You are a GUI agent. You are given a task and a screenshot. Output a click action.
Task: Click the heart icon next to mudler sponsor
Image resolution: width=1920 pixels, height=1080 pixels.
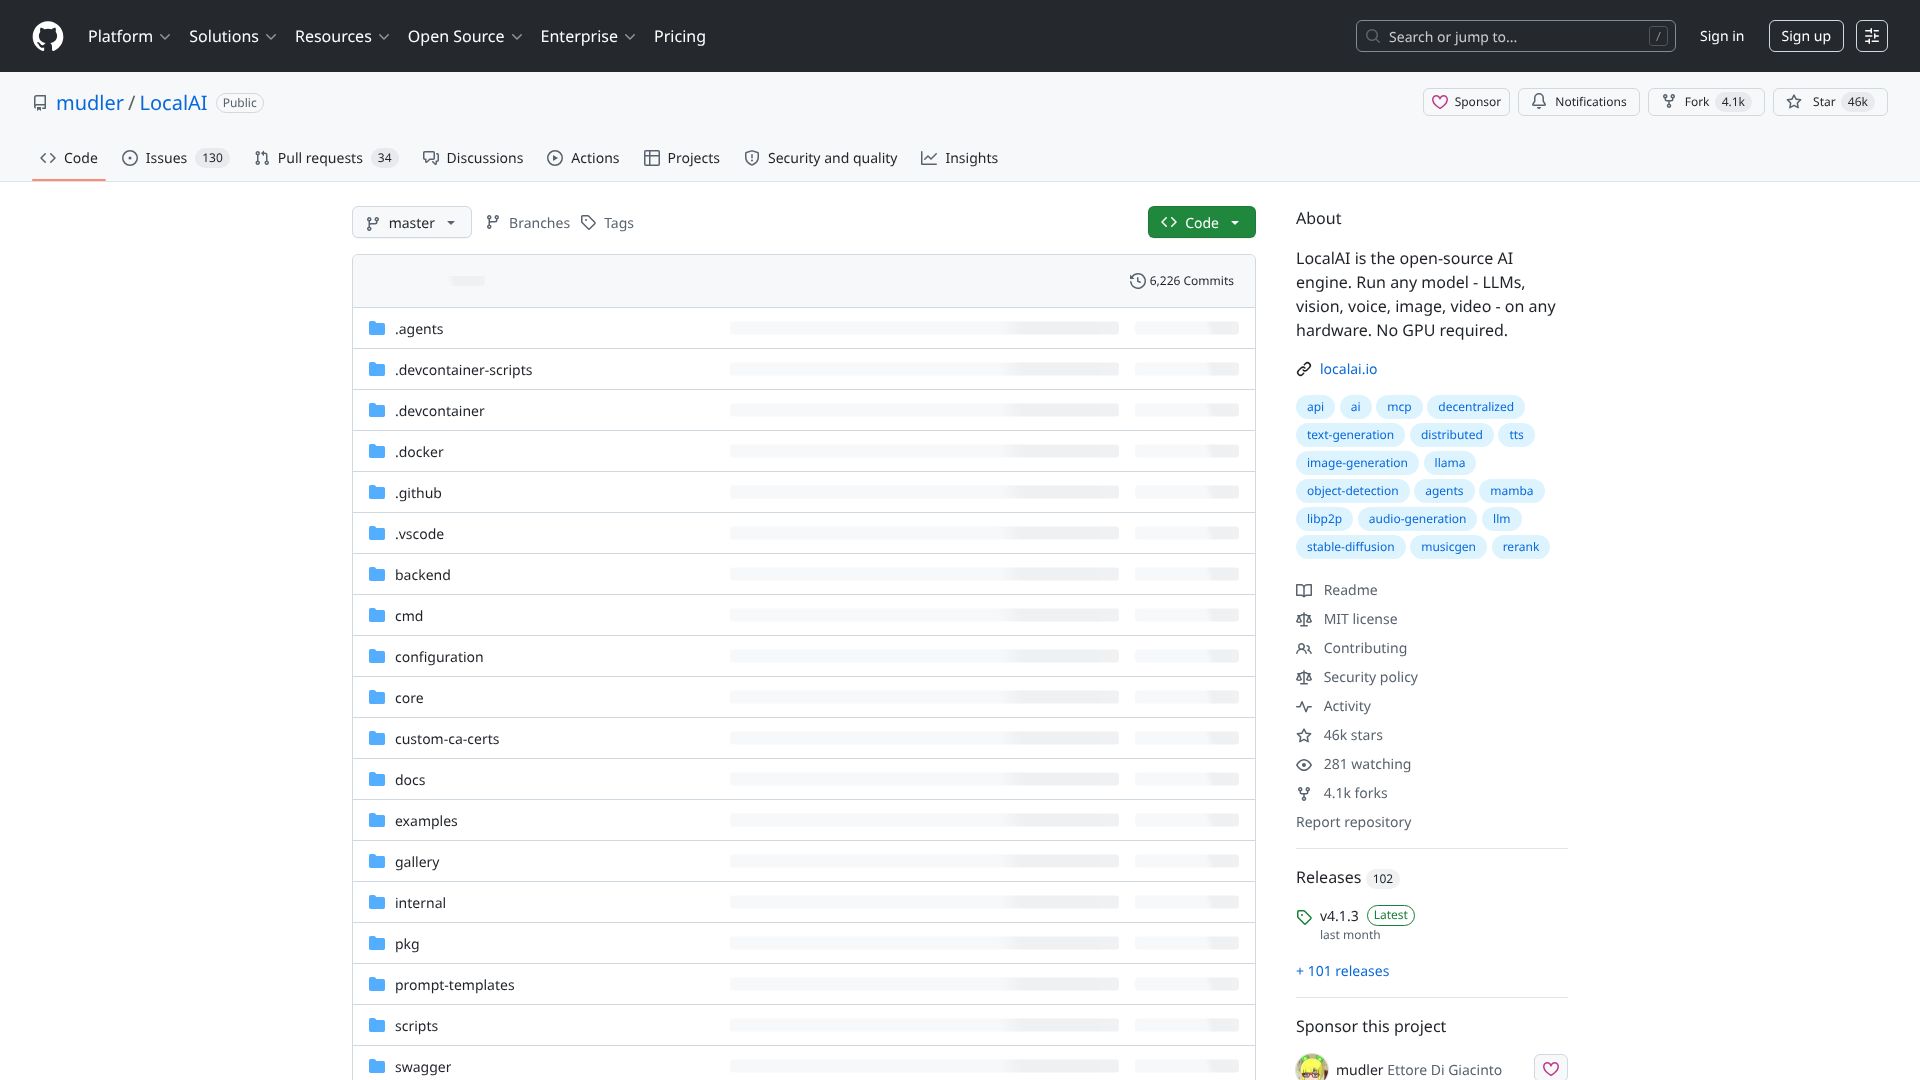(x=1550, y=1068)
